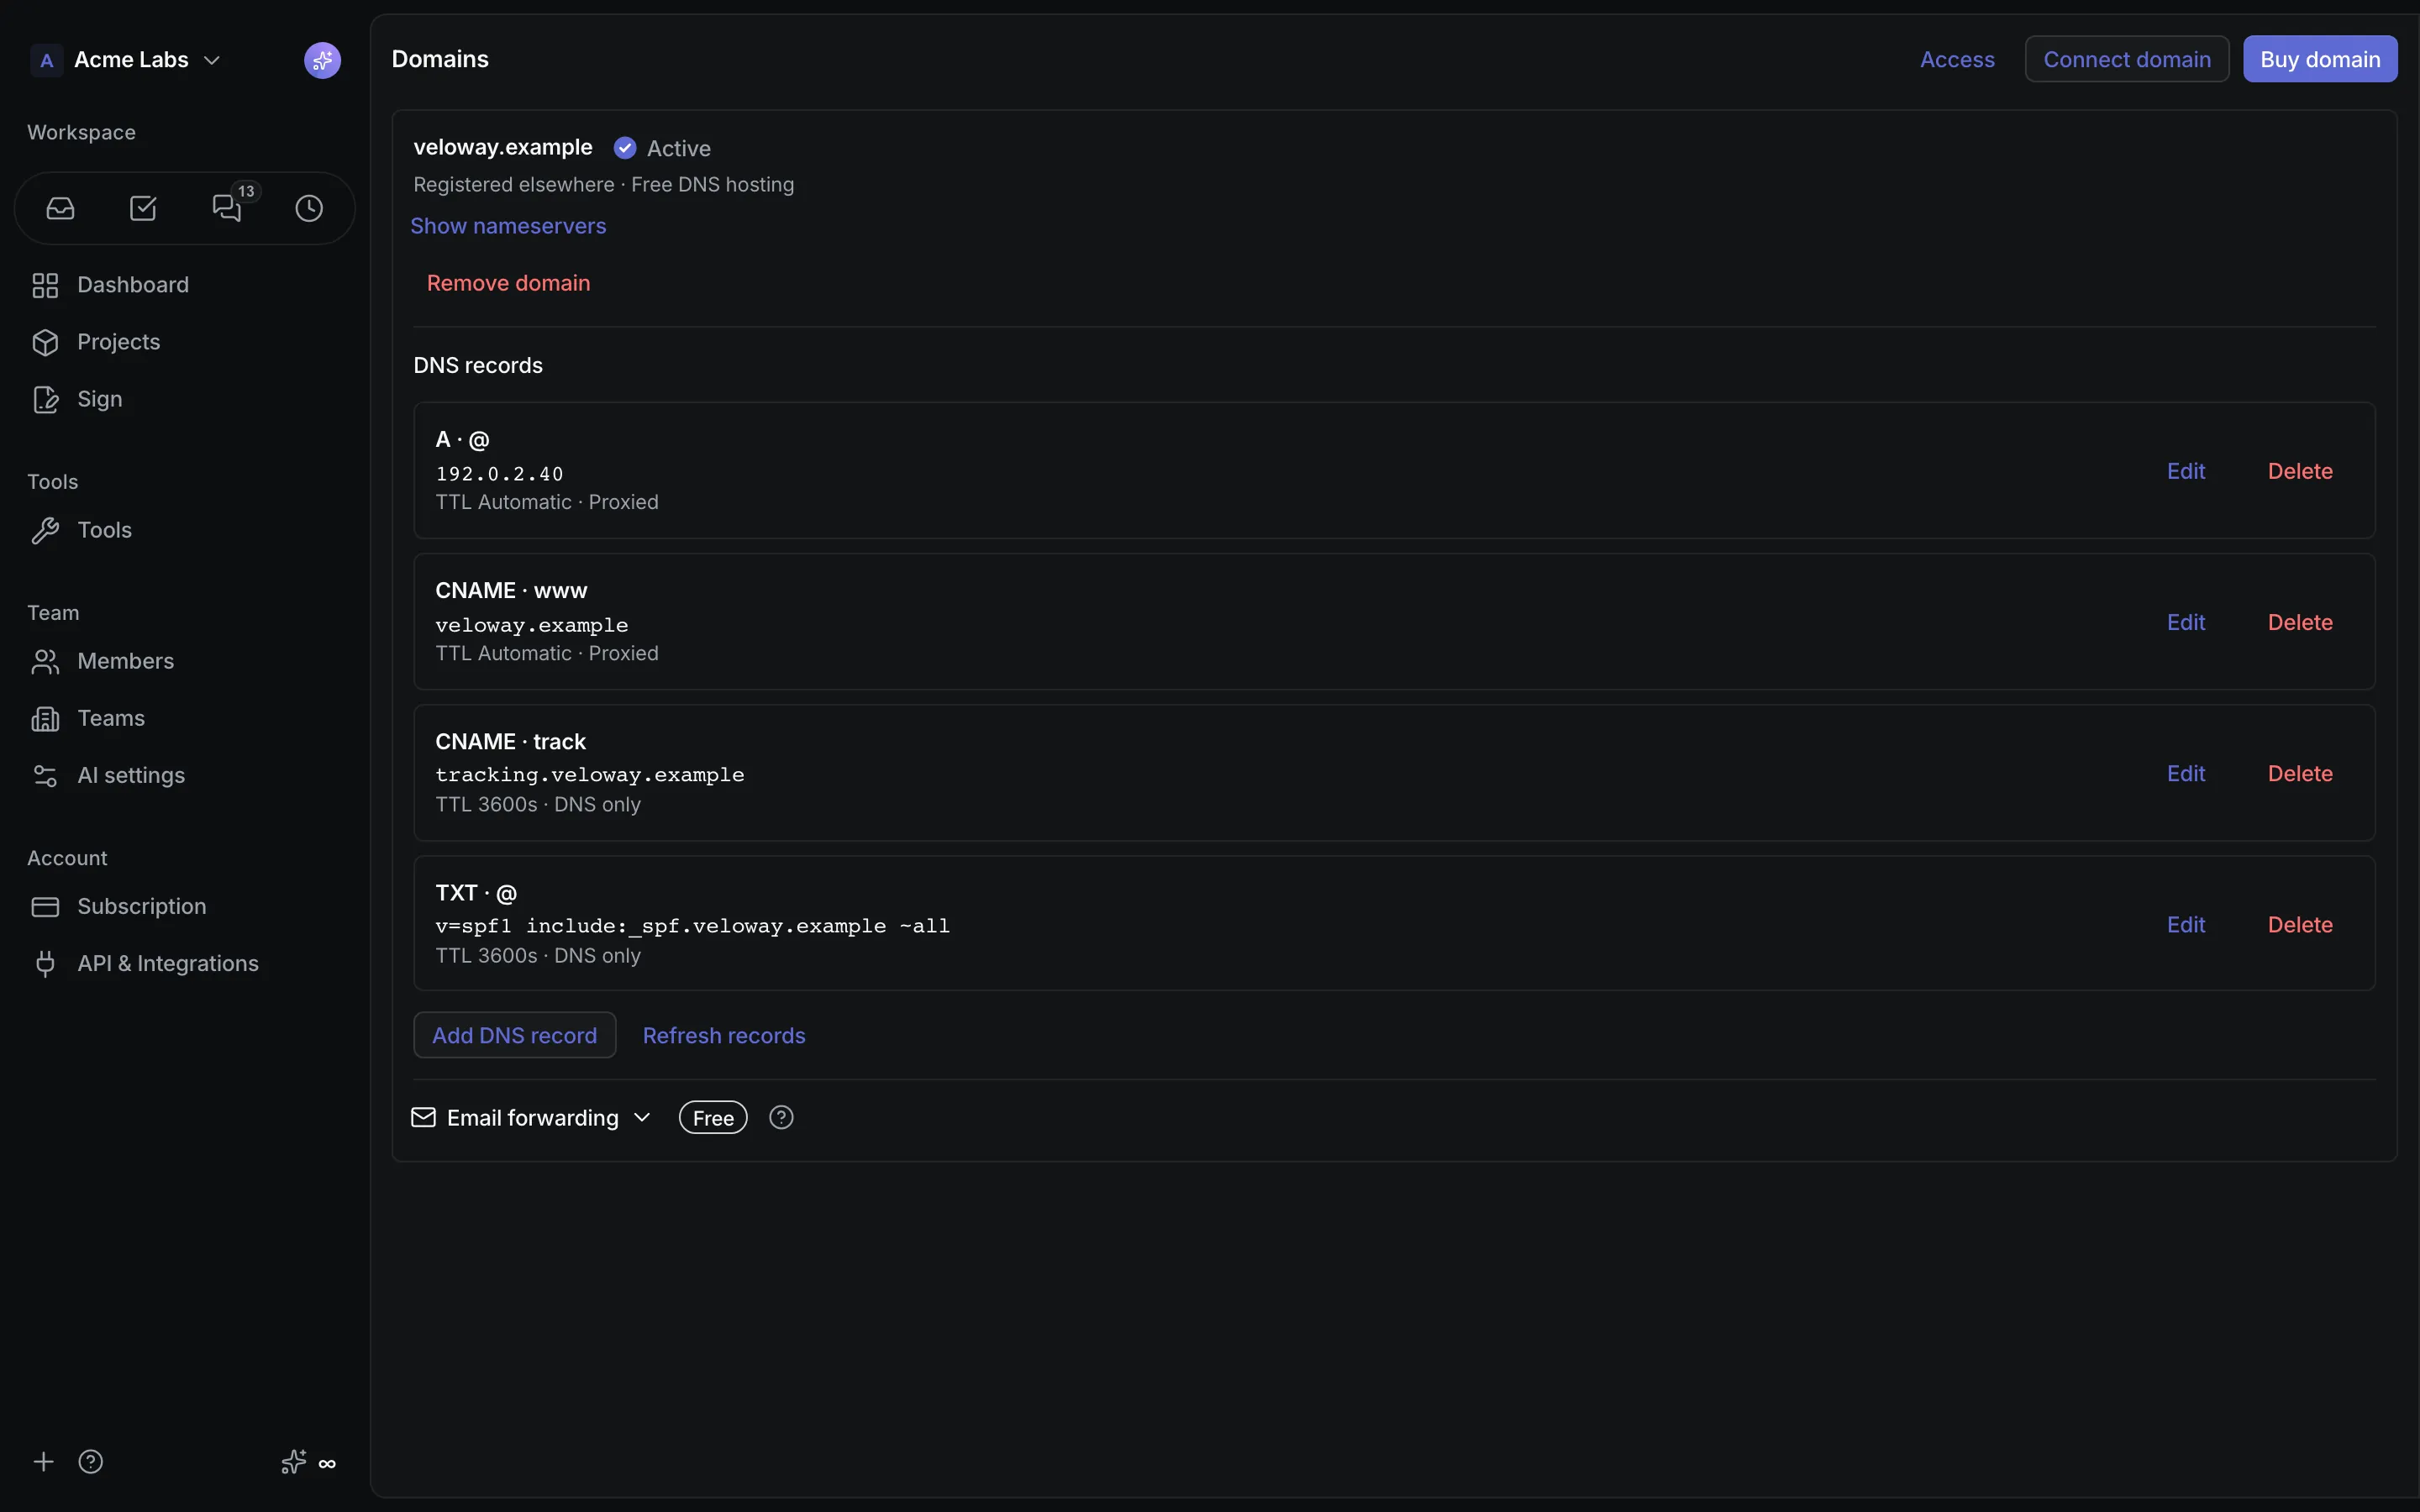
Task: Open the recent history clock icon
Action: (309, 208)
